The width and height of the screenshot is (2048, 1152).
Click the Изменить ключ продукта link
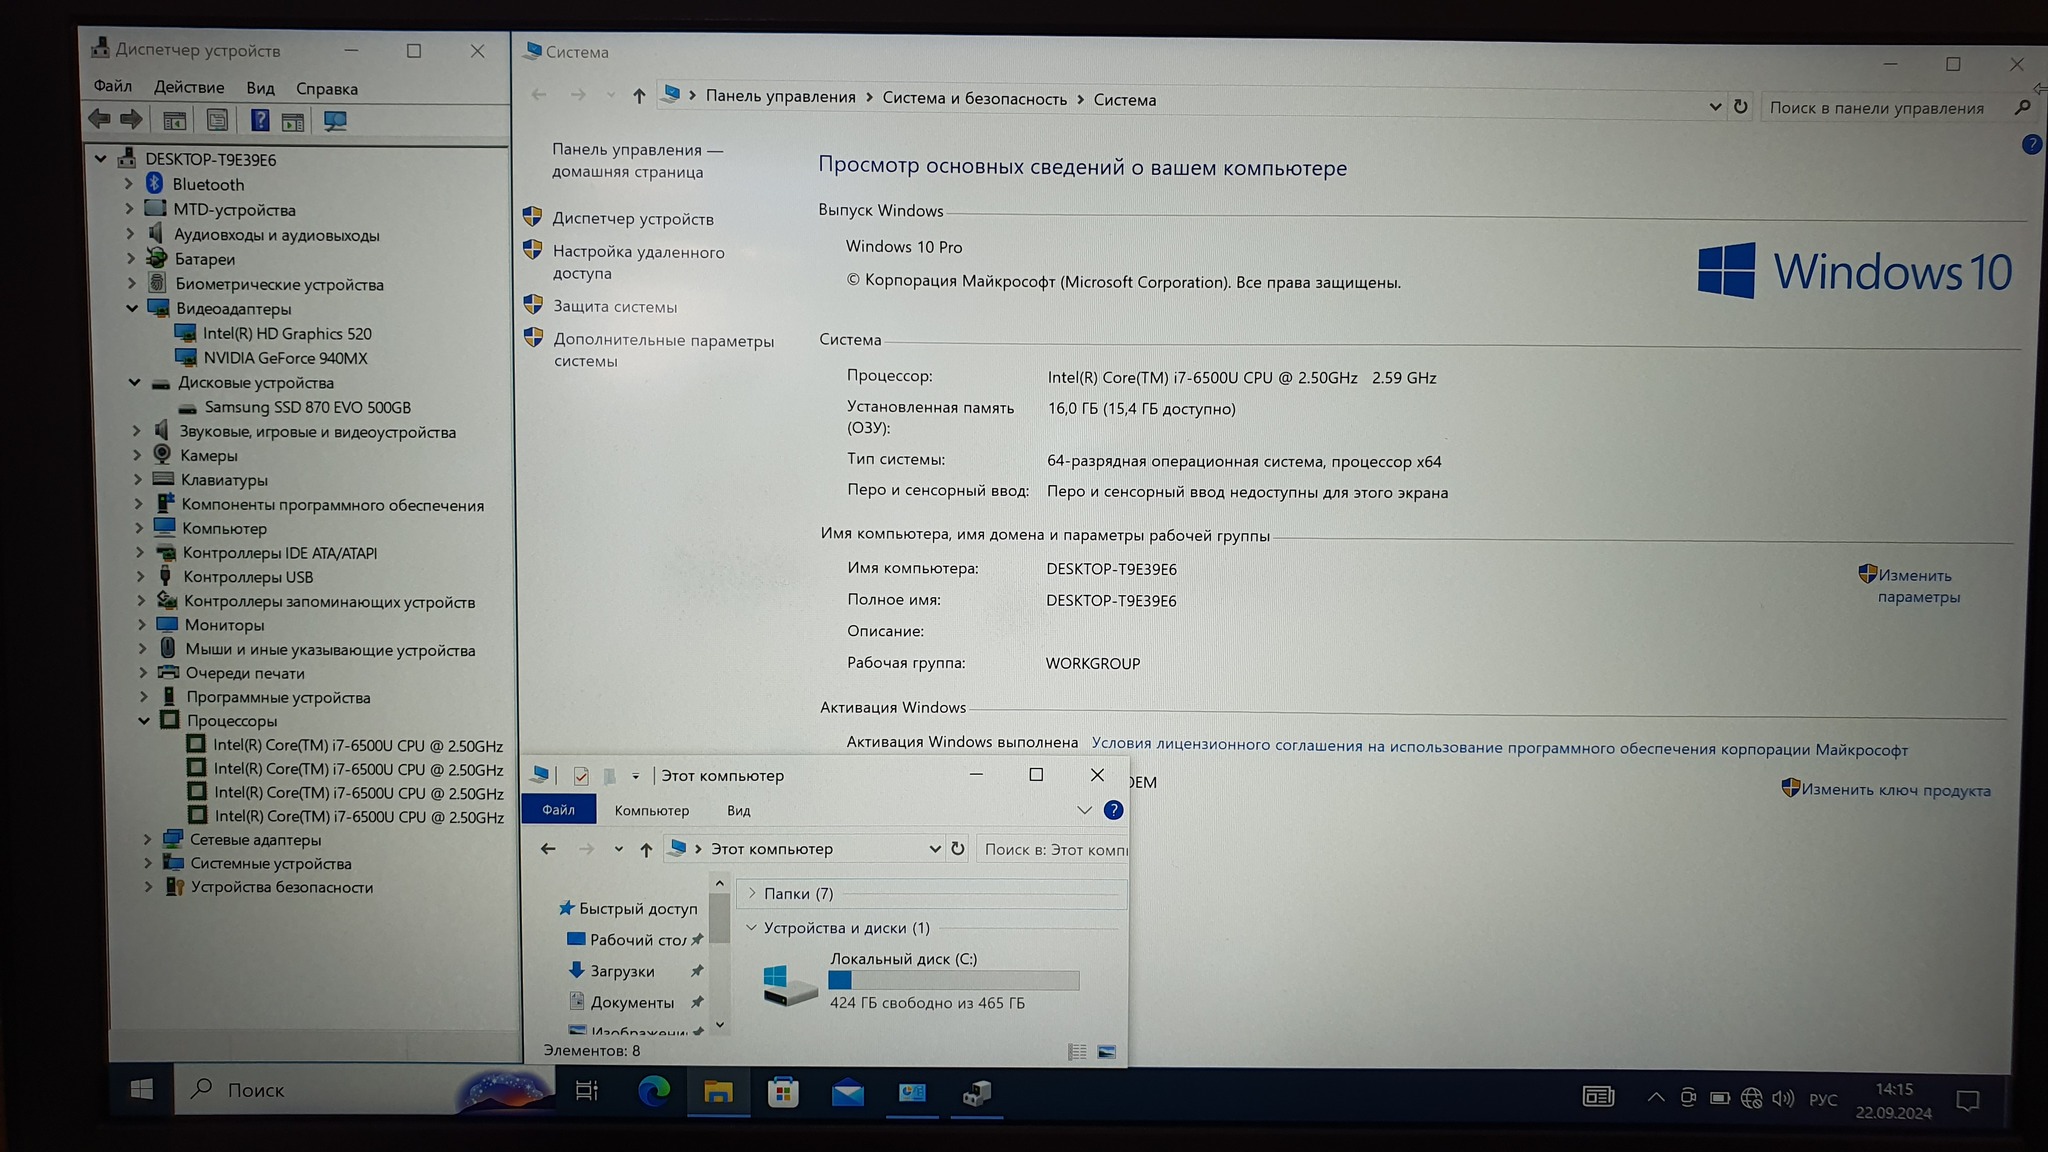tap(1895, 790)
